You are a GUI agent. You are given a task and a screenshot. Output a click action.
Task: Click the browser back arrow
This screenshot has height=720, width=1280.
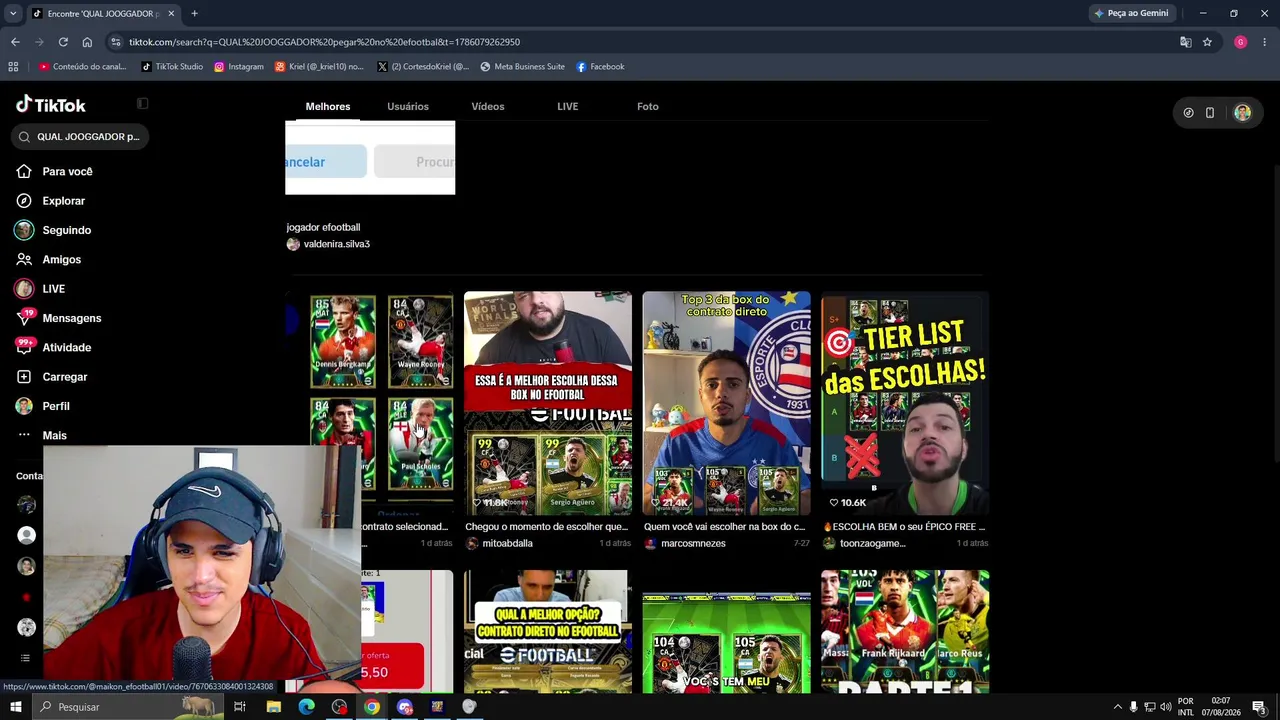point(15,42)
